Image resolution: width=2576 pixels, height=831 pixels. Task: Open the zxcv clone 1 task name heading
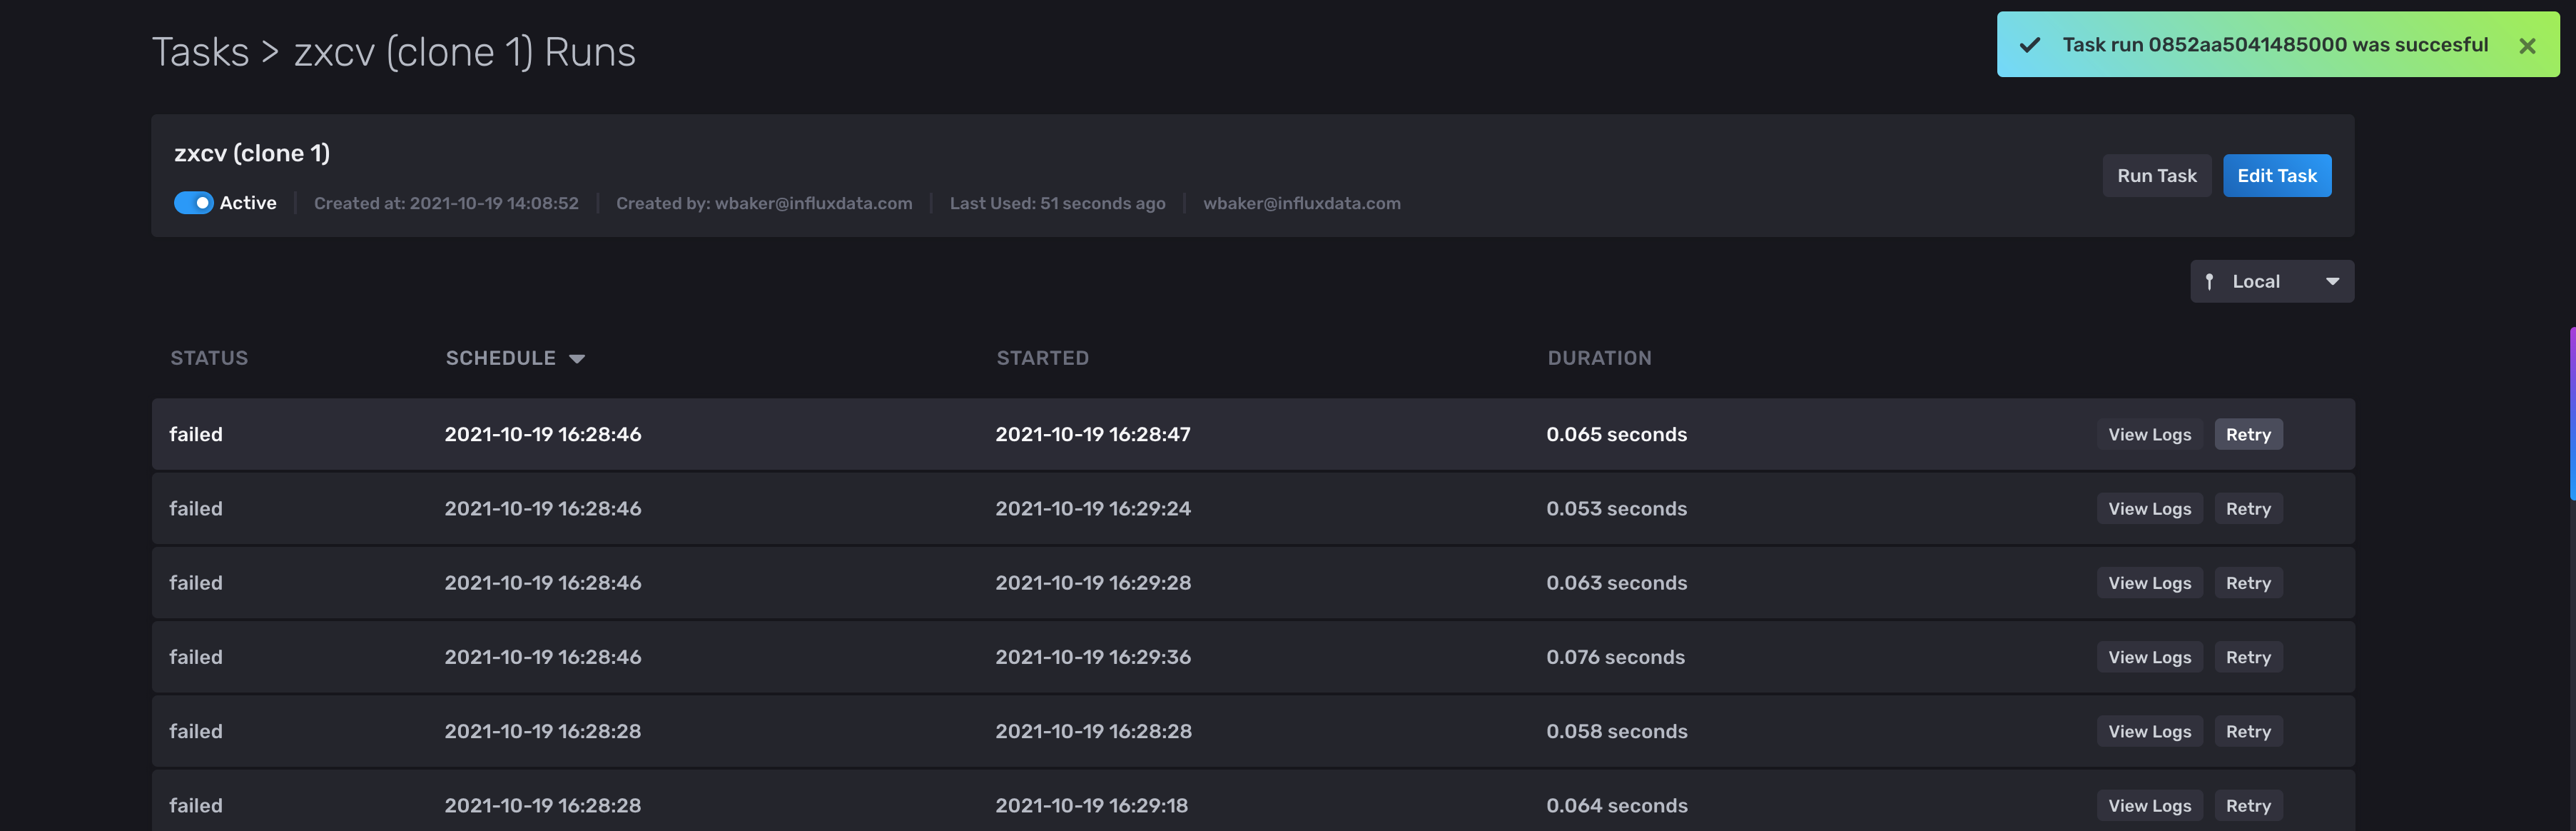point(251,152)
